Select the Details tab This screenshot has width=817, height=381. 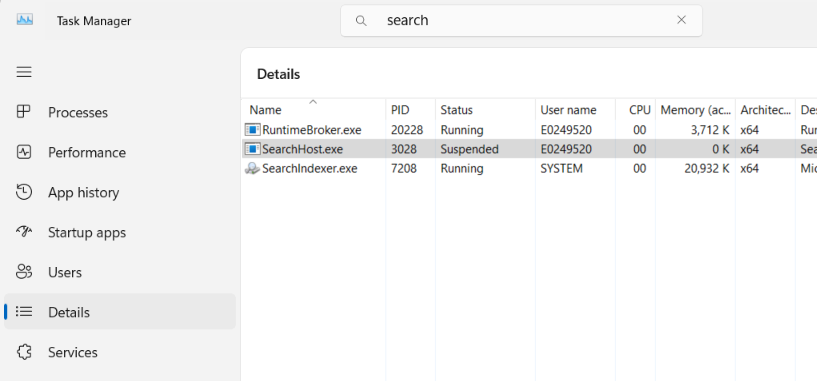[x=119, y=312]
